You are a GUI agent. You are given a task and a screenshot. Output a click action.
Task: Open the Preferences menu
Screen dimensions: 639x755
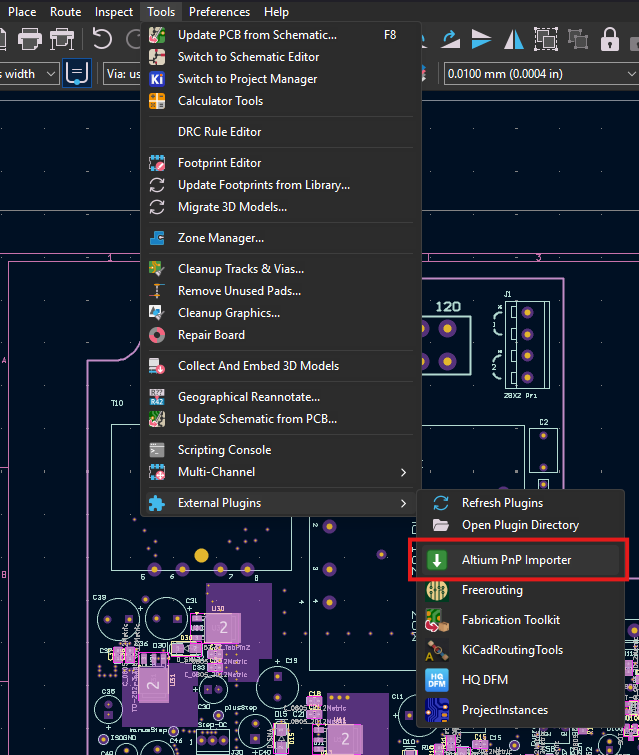click(219, 12)
